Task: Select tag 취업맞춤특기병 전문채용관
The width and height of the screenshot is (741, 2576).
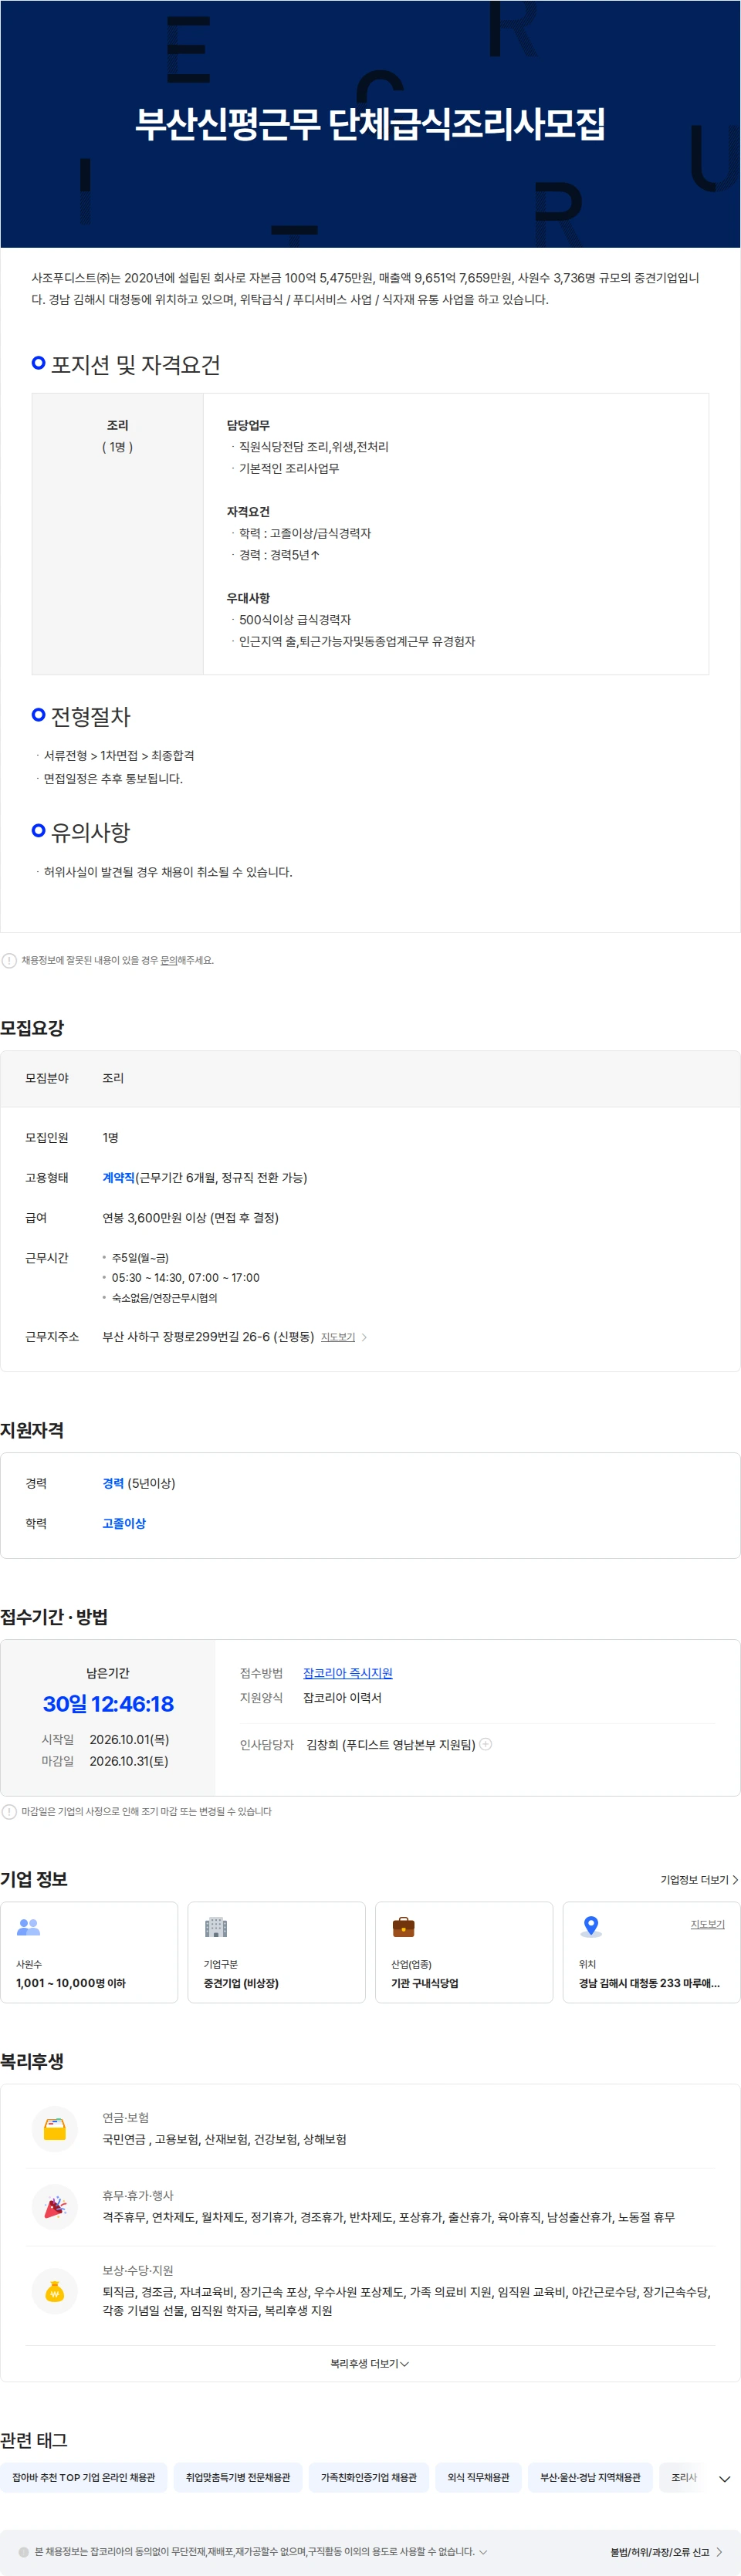Action: (238, 2477)
